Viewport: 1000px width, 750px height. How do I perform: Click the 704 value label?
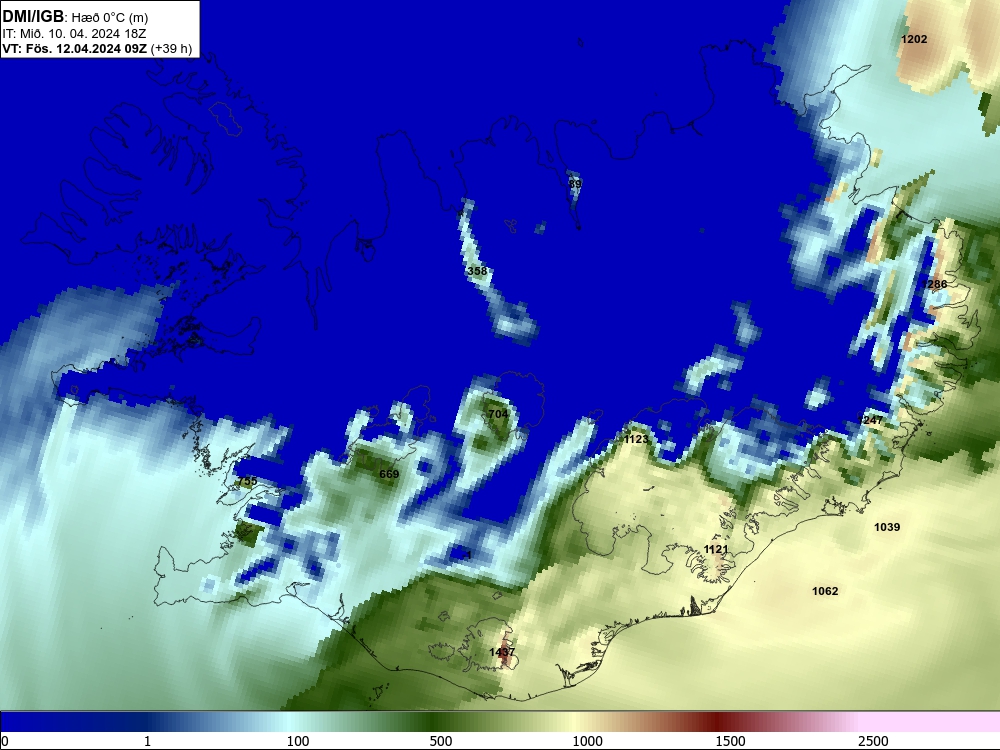click(x=497, y=414)
